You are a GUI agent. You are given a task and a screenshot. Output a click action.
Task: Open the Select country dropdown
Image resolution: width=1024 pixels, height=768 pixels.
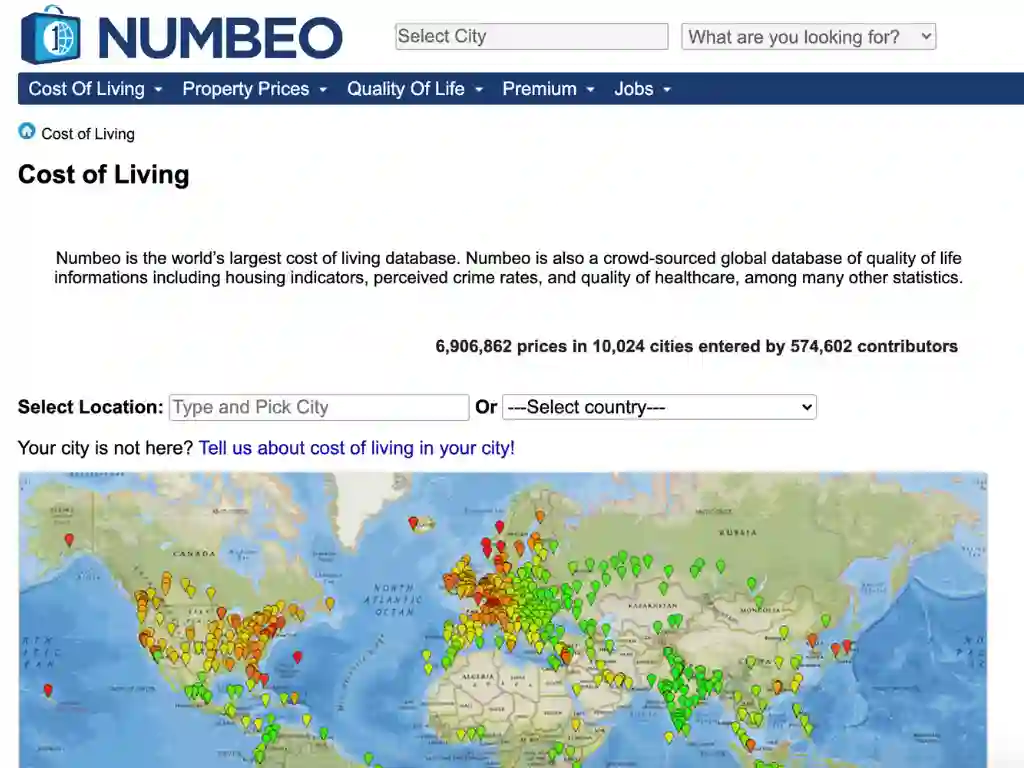pos(659,407)
